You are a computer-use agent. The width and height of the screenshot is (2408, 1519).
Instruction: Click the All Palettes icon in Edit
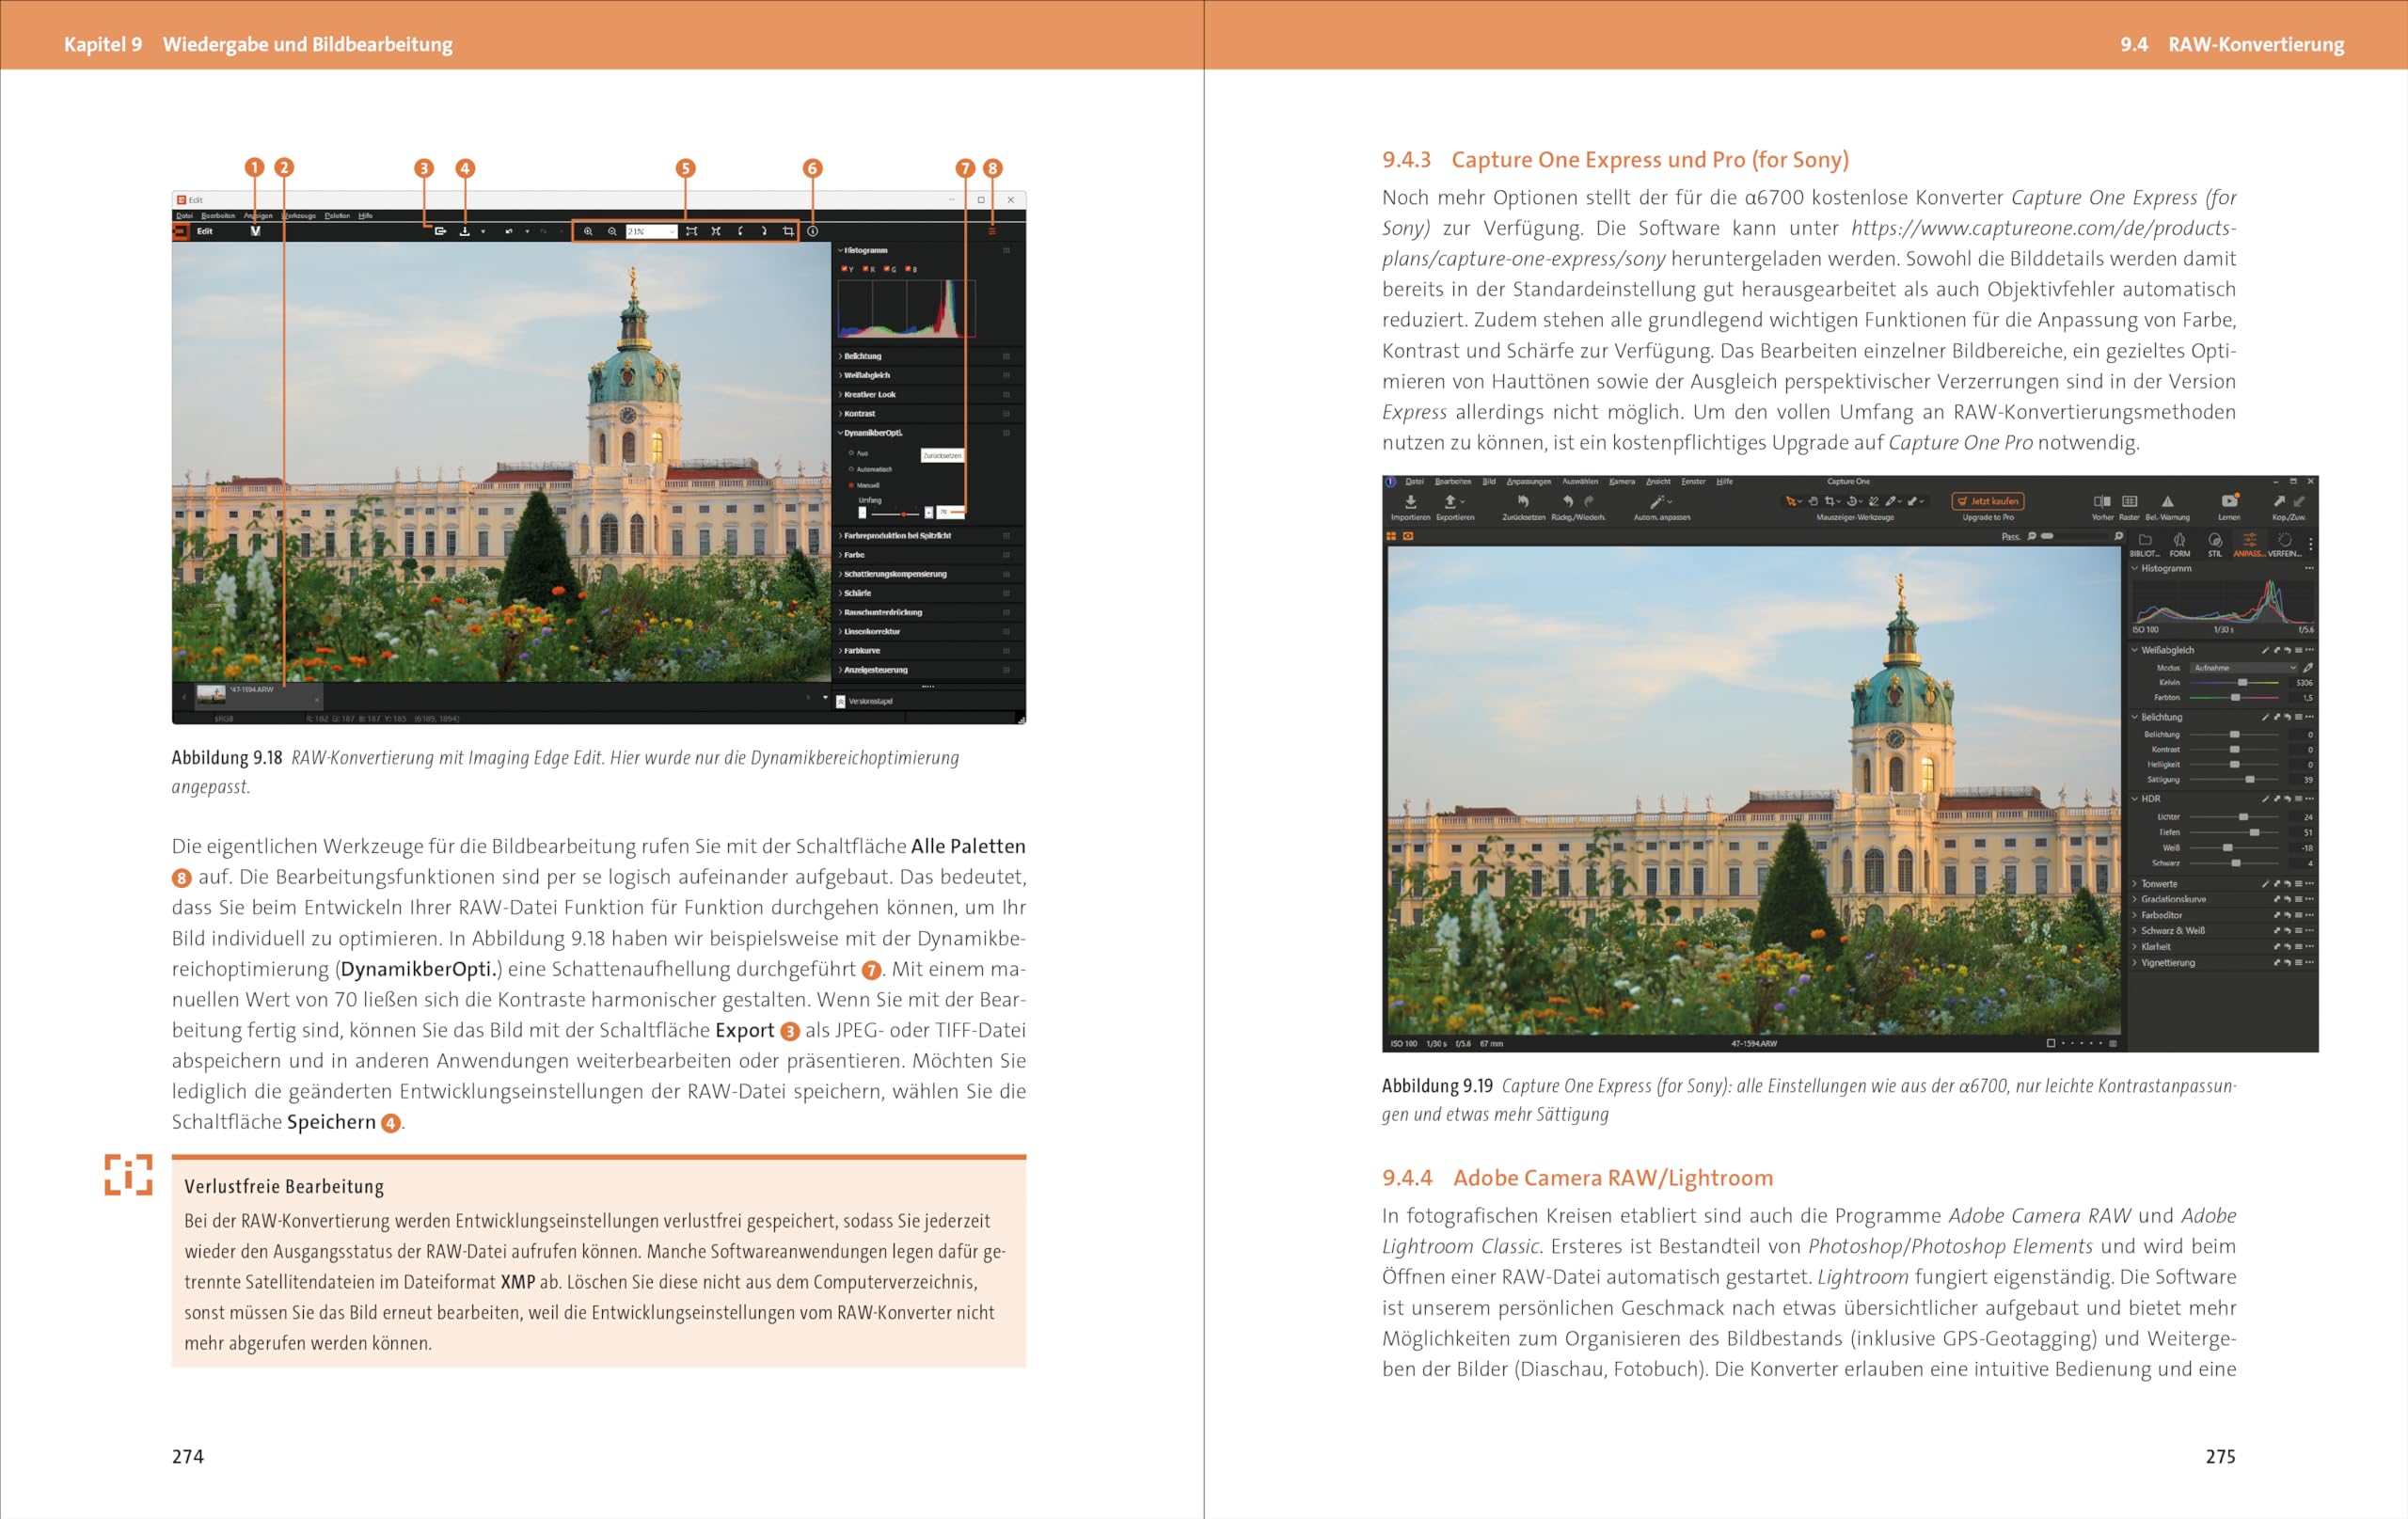pyautogui.click(x=992, y=231)
